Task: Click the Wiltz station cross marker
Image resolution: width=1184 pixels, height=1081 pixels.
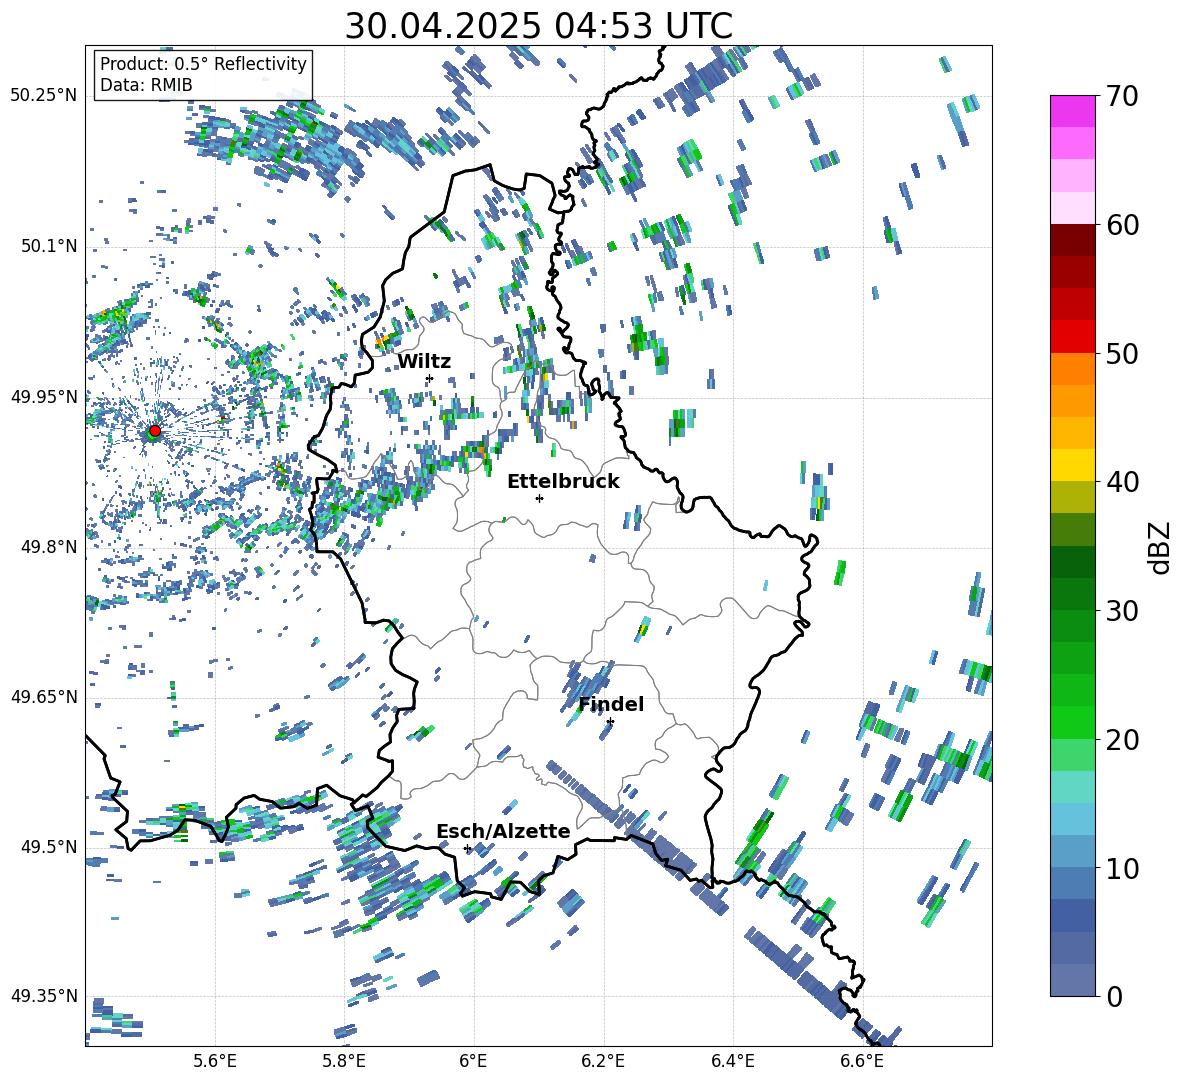Action: point(429,378)
